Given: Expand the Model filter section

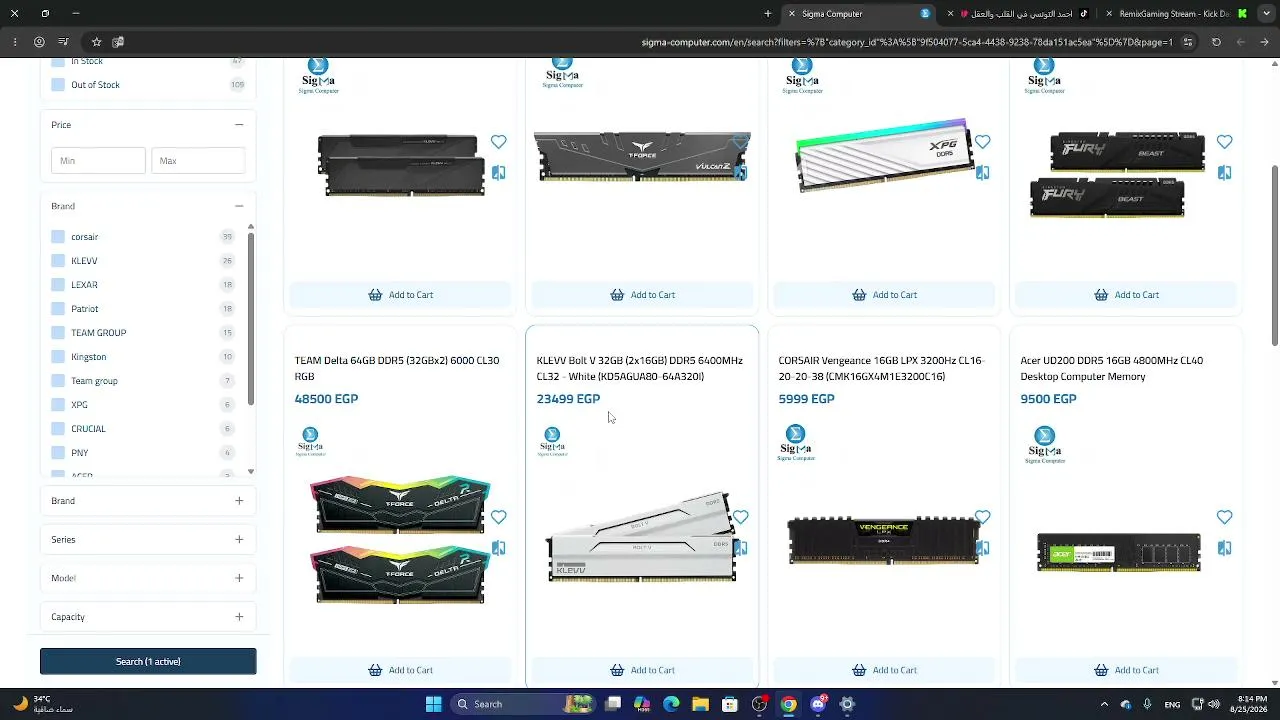Looking at the screenshot, I should click(x=239, y=578).
